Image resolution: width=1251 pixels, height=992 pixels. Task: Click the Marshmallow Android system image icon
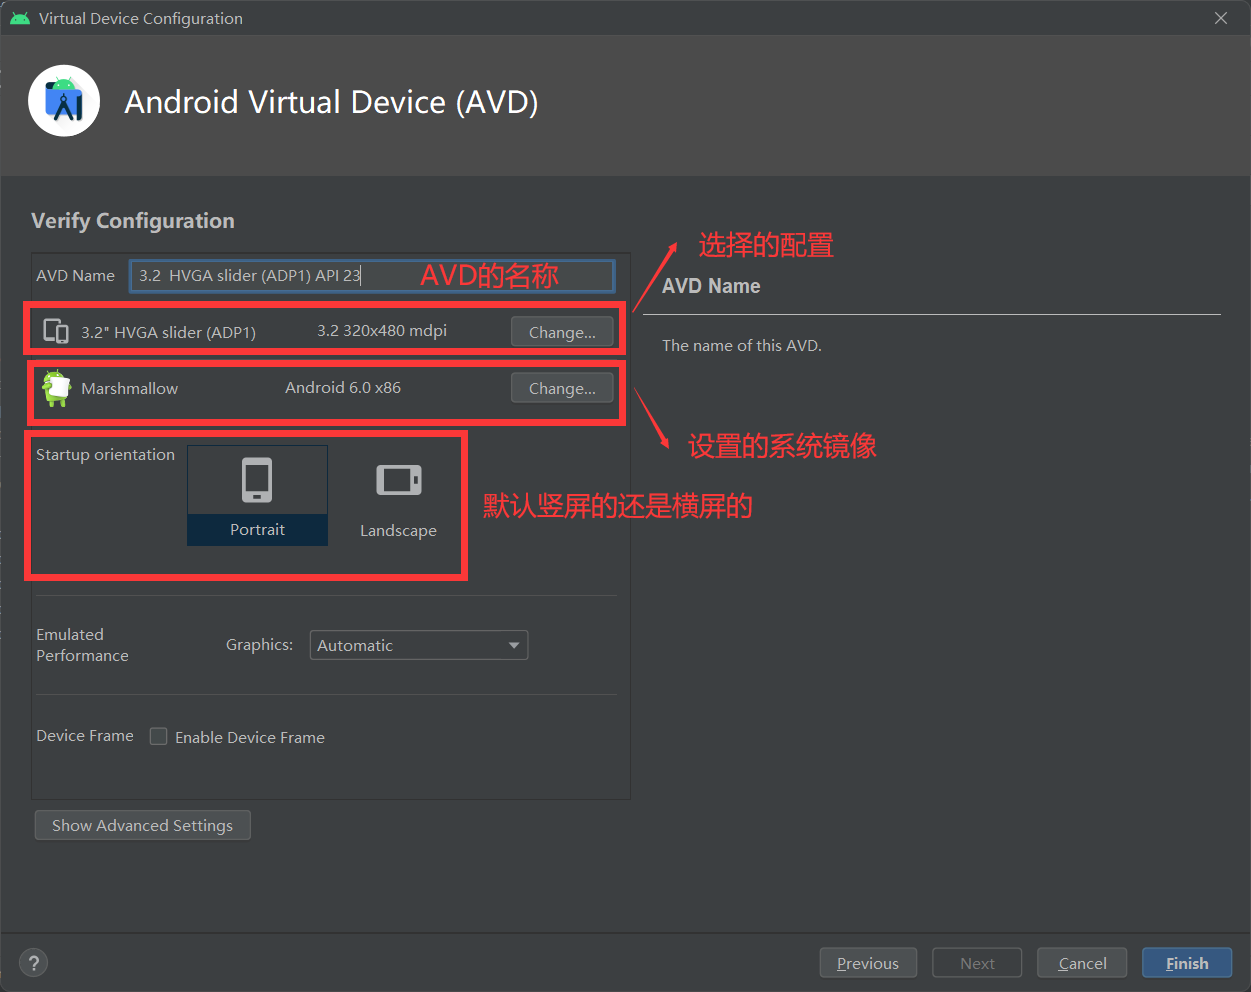click(x=56, y=388)
